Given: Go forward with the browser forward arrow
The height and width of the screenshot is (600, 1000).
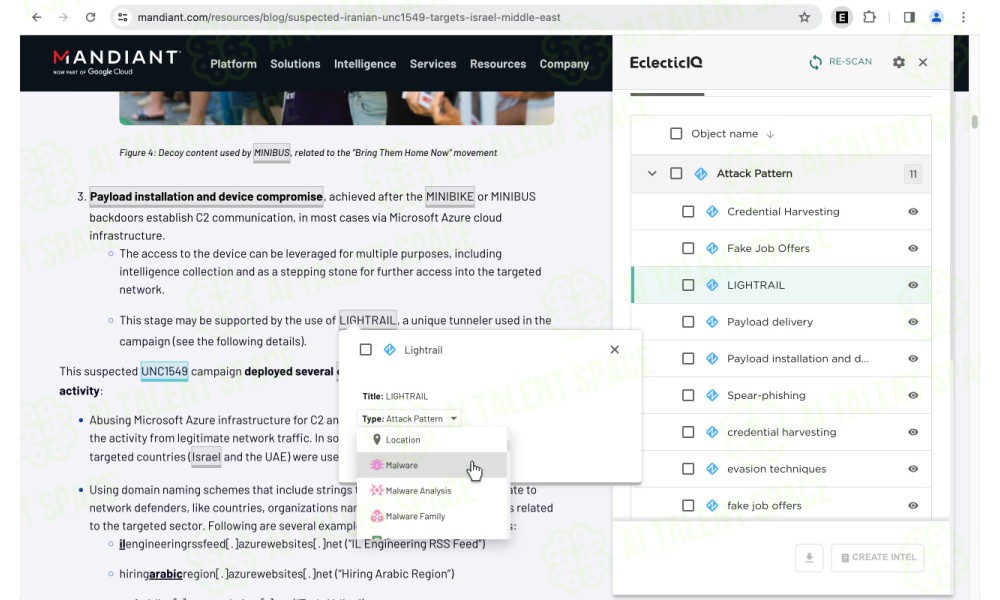Looking at the screenshot, I should tap(63, 17).
